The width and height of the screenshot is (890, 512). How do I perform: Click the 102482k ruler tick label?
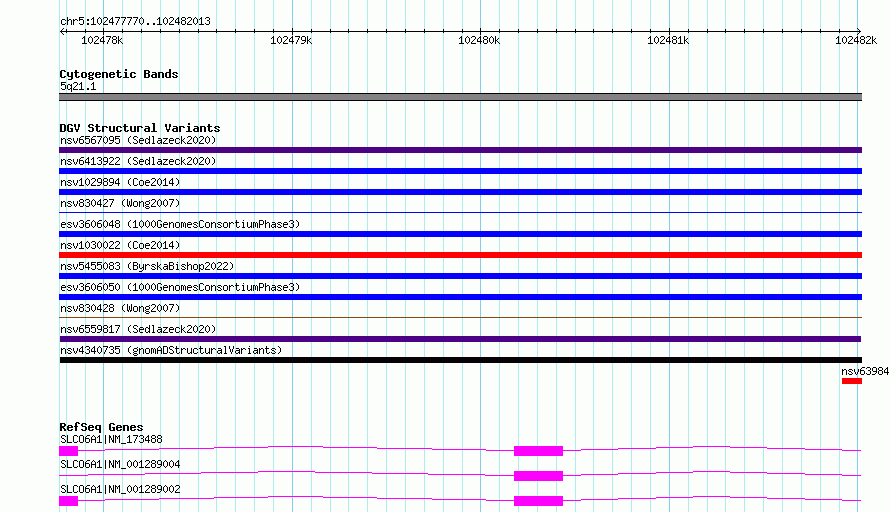coord(856,40)
